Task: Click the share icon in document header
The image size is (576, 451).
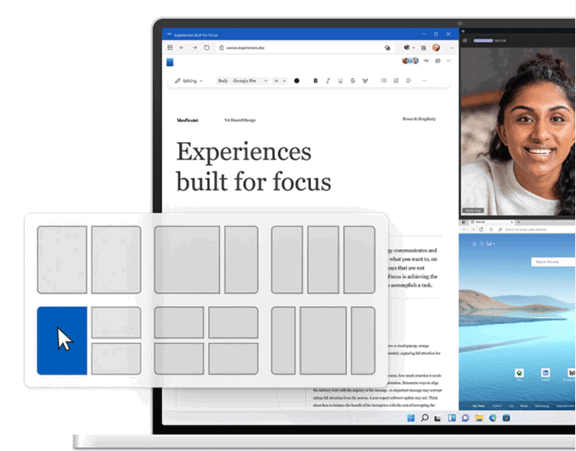Action: [x=438, y=61]
